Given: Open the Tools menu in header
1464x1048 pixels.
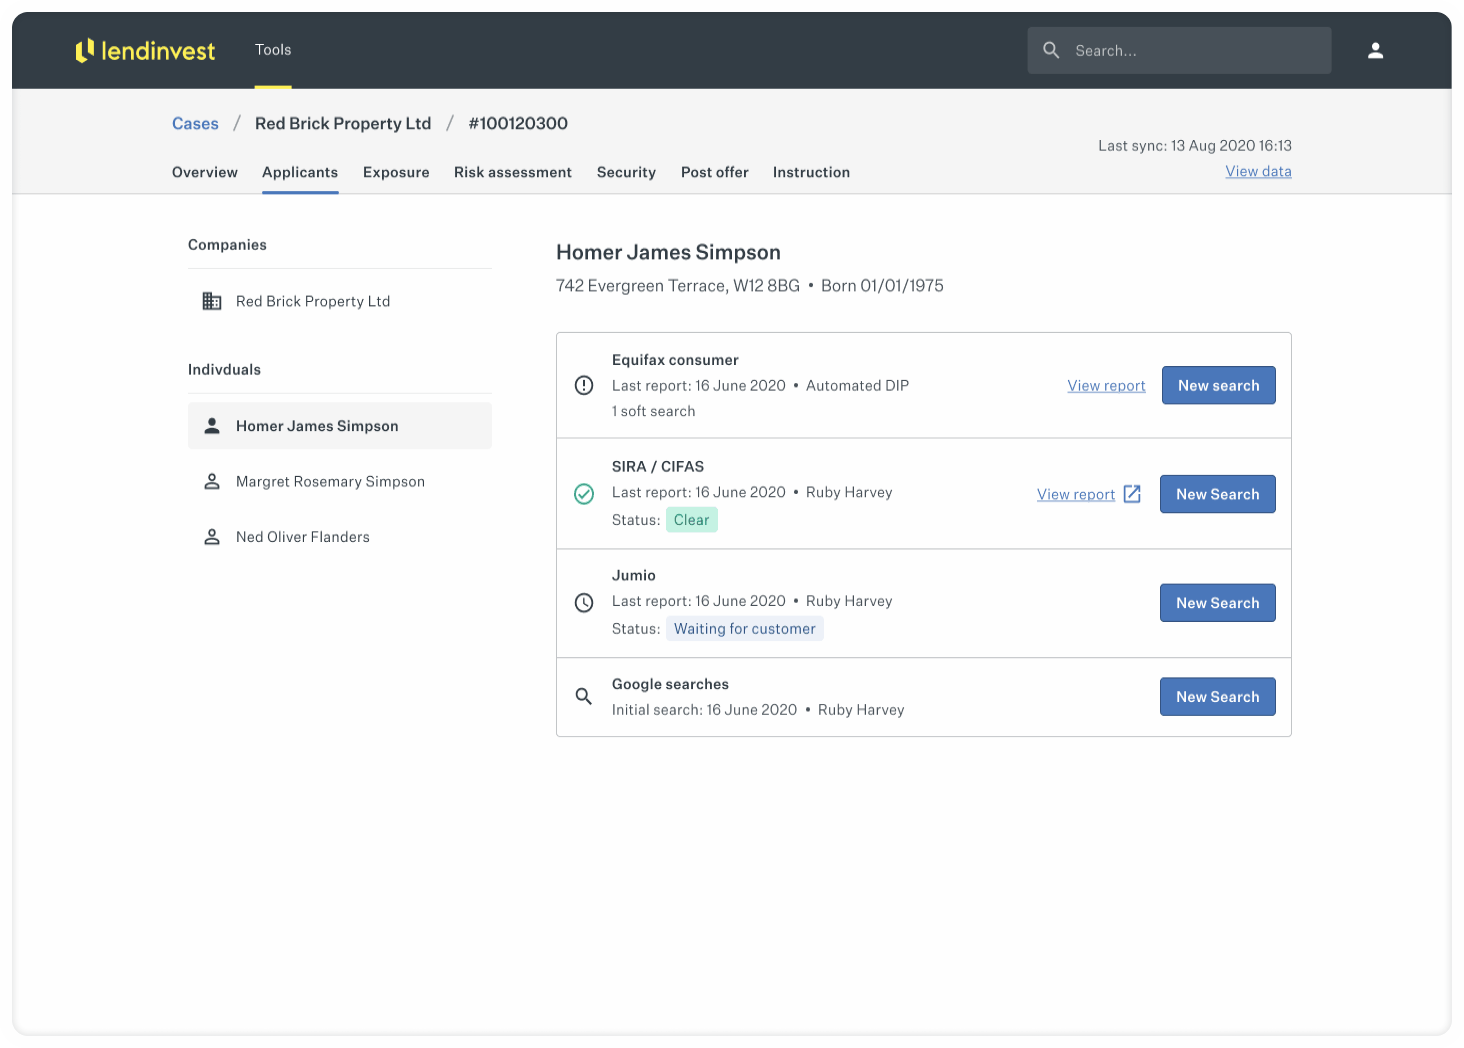Looking at the screenshot, I should pyautogui.click(x=273, y=50).
